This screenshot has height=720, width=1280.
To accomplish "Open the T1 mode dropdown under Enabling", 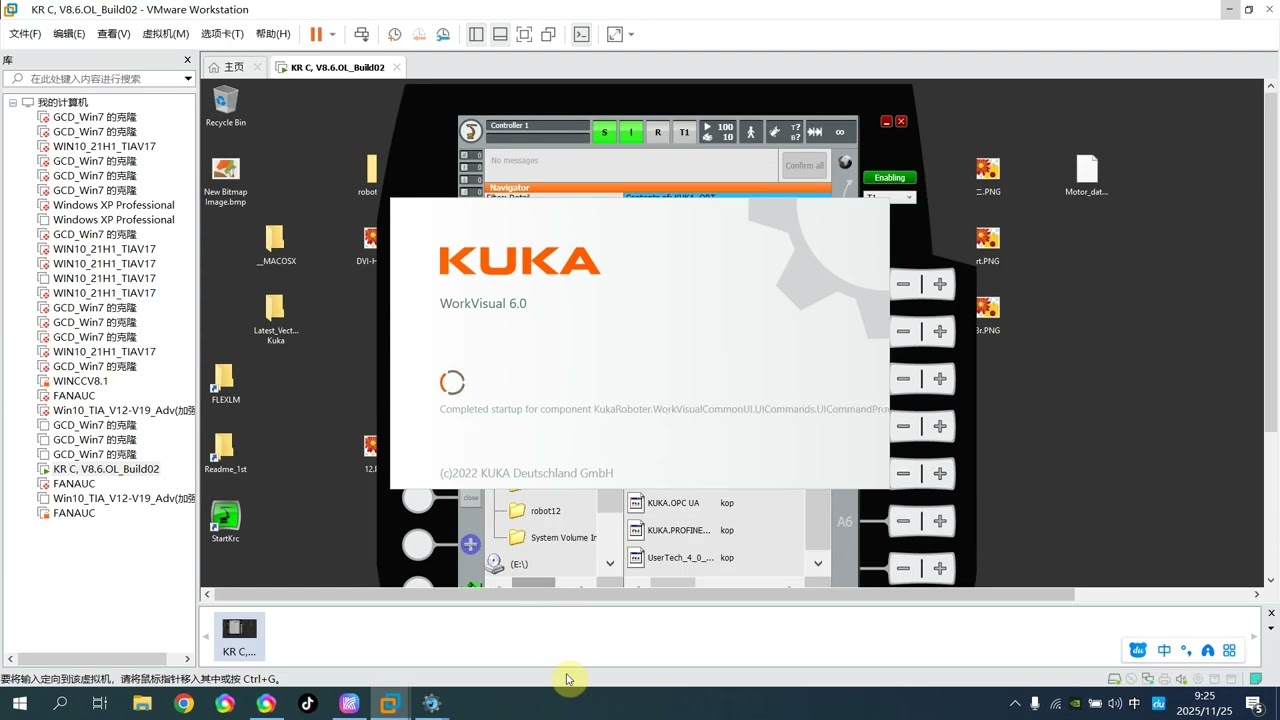I will click(889, 197).
